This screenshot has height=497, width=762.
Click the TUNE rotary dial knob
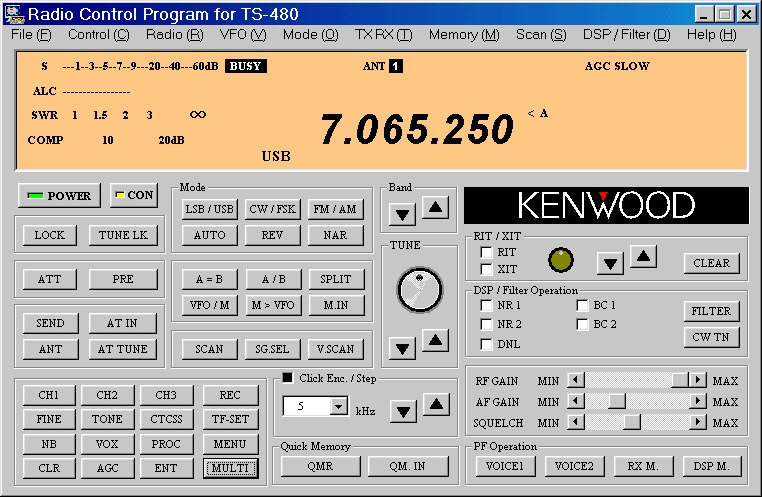(x=418, y=290)
